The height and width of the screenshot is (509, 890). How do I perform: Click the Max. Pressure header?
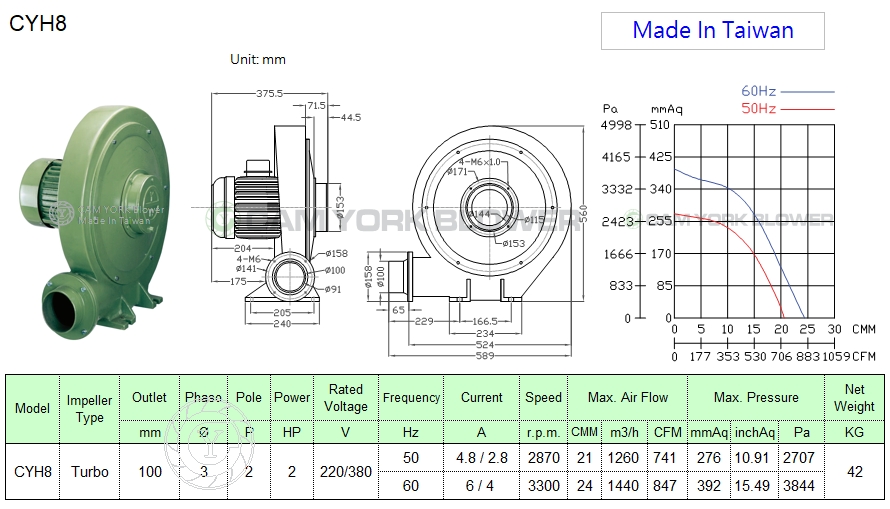click(x=756, y=397)
